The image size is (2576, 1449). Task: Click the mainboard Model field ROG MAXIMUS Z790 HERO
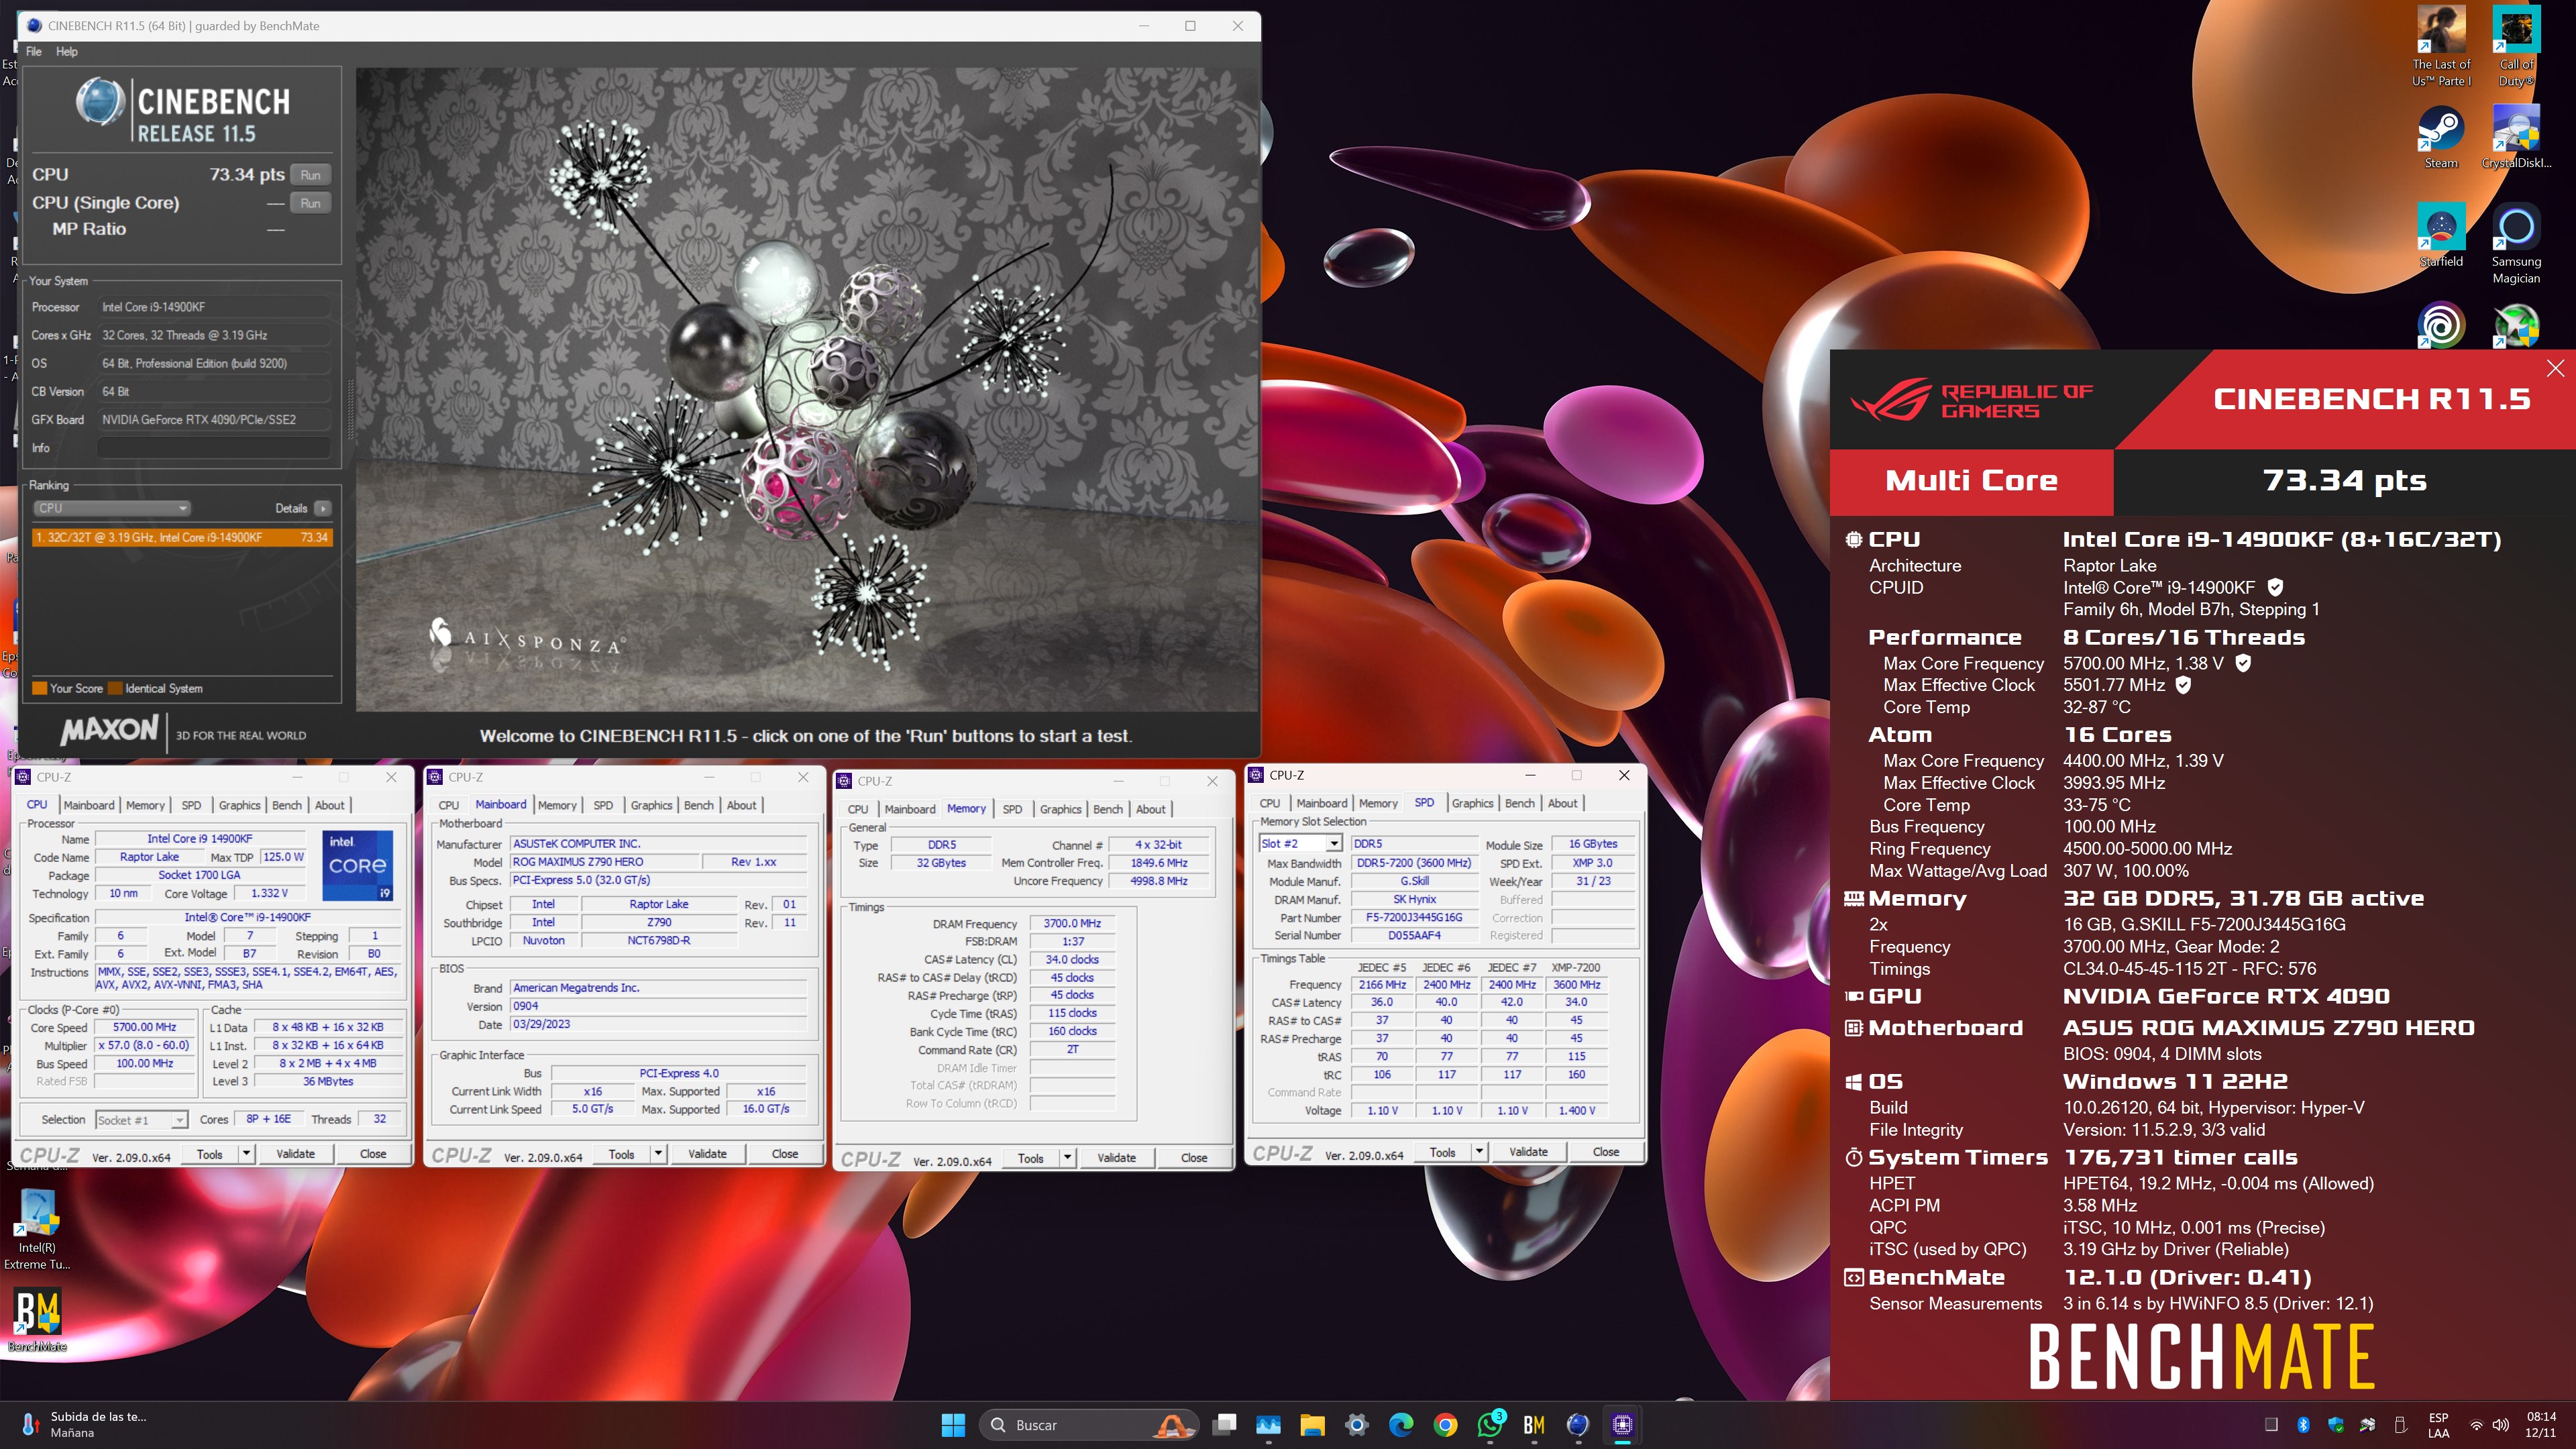point(603,862)
